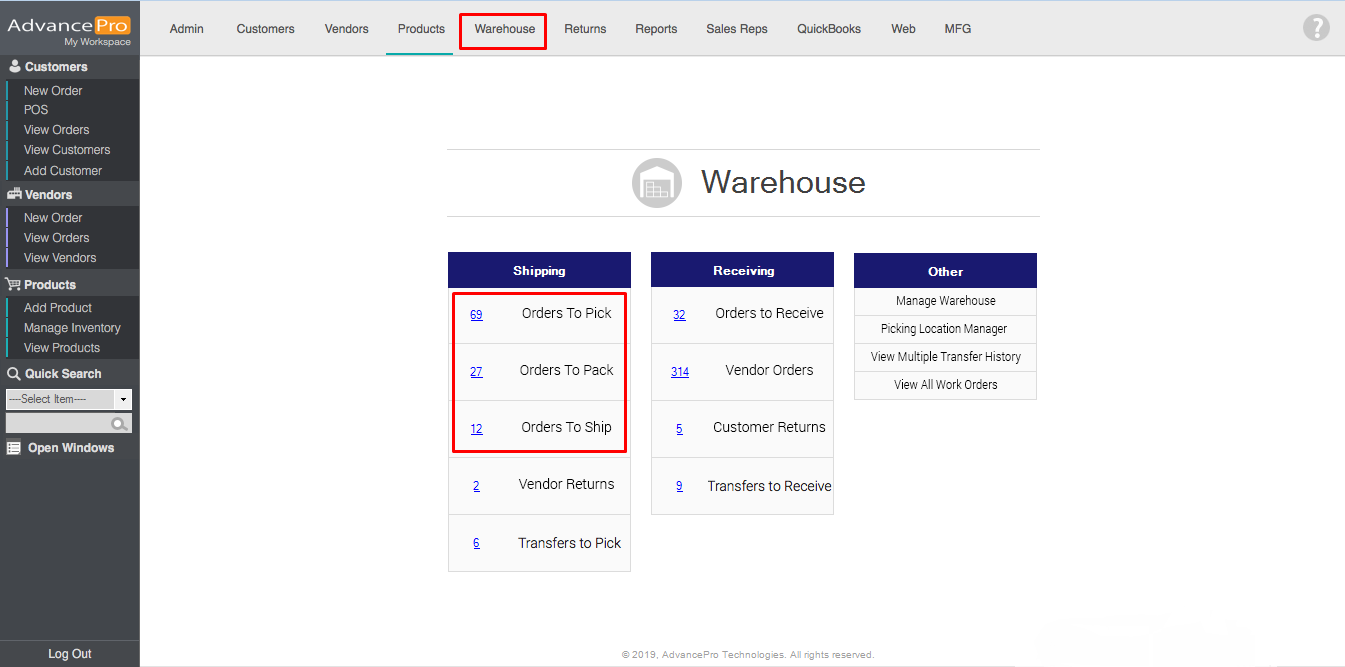This screenshot has width=1345, height=667.
Task: Click the Products cart icon in sidebar
Action: click(x=13, y=285)
